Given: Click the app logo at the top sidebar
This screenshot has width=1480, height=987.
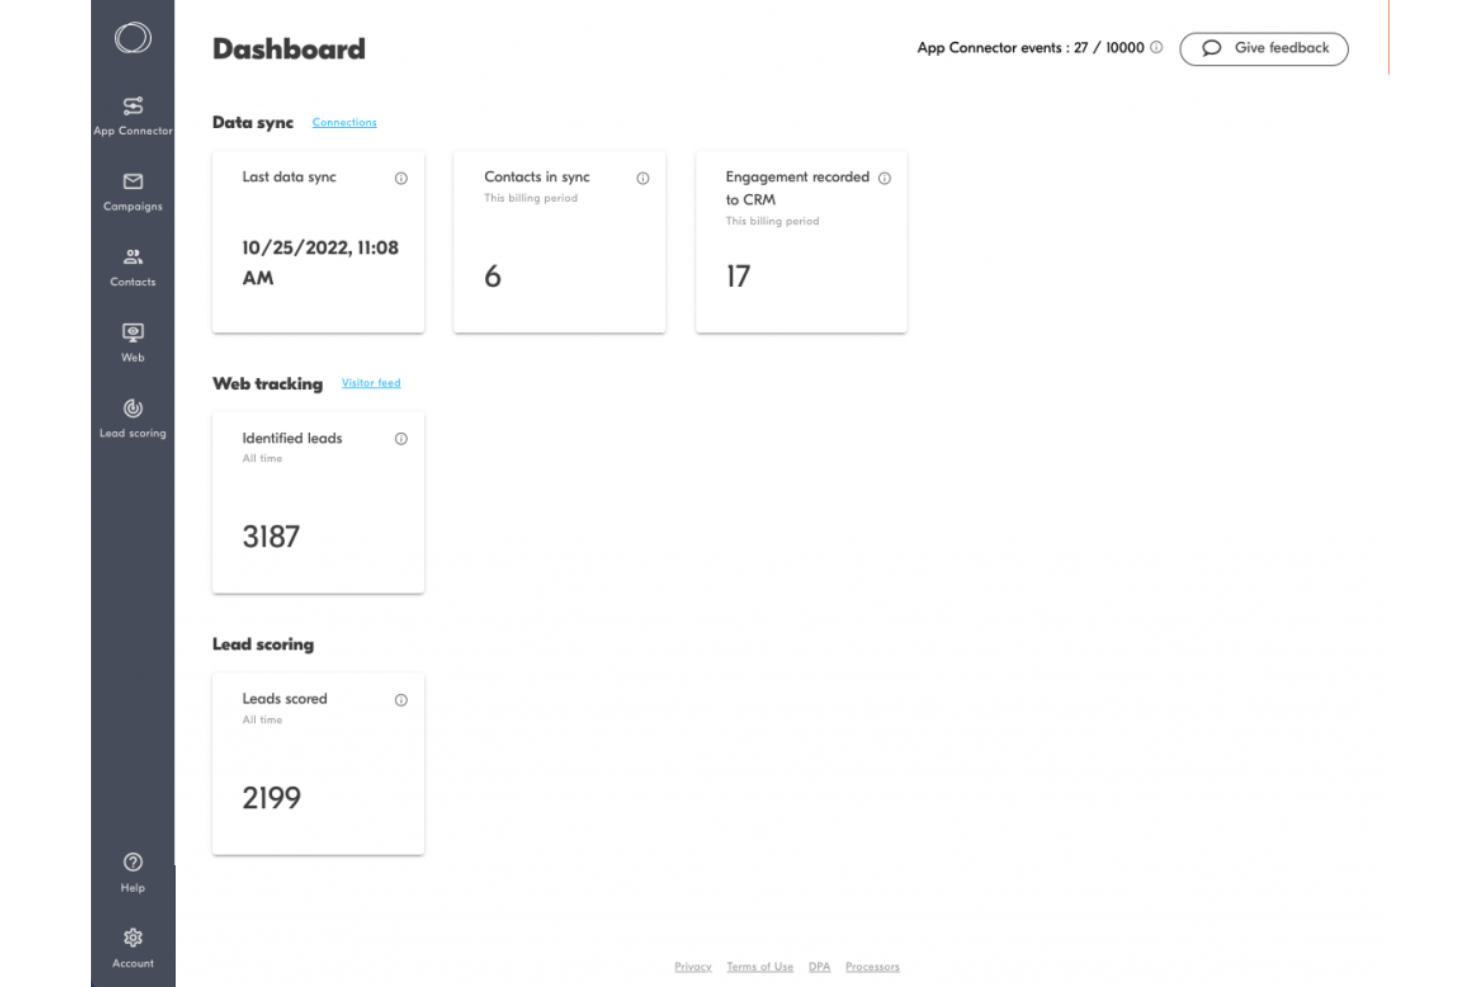Looking at the screenshot, I should click(x=133, y=37).
